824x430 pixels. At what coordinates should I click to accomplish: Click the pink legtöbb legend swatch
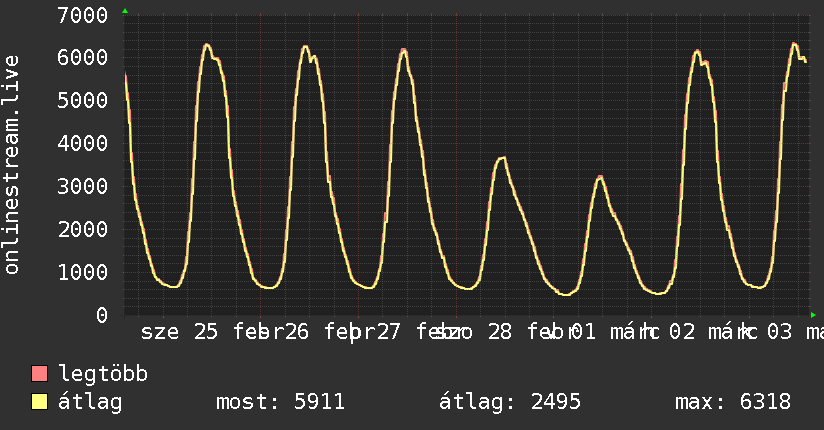point(39,374)
